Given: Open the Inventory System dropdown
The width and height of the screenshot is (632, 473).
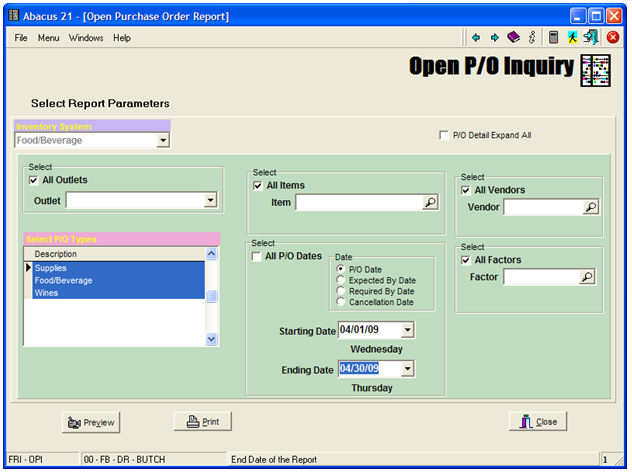Looking at the screenshot, I should coord(163,141).
